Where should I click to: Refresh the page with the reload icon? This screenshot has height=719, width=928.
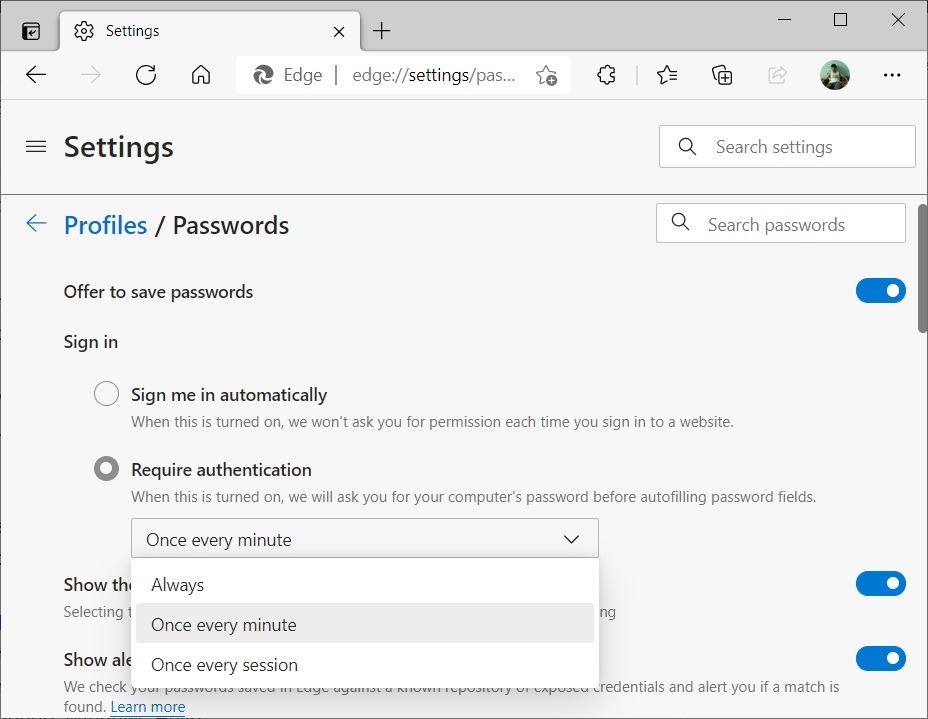click(146, 75)
